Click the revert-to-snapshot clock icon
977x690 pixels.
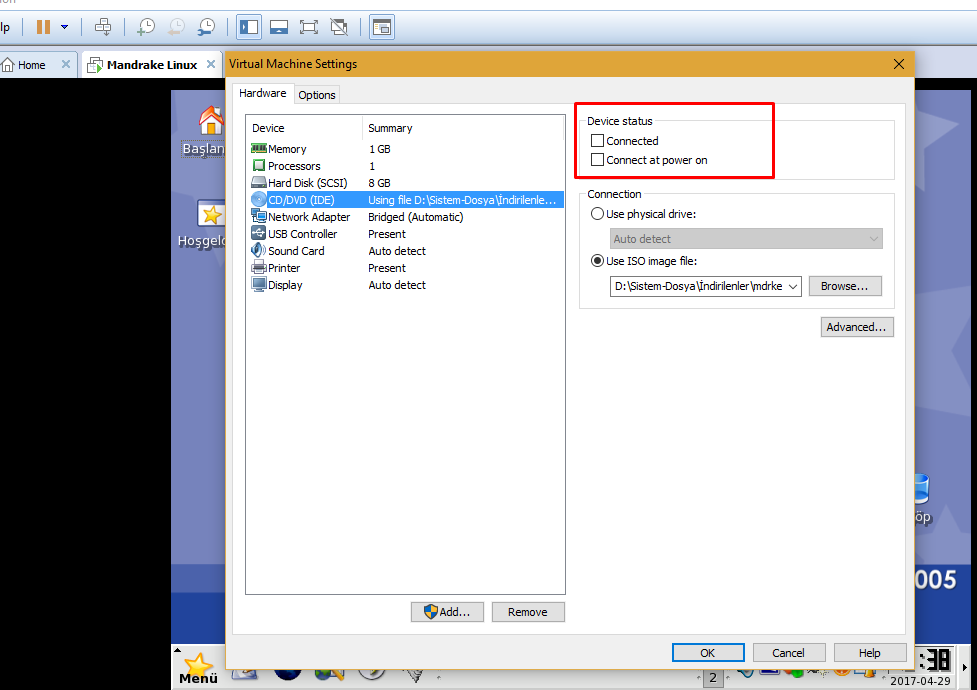coord(176,27)
